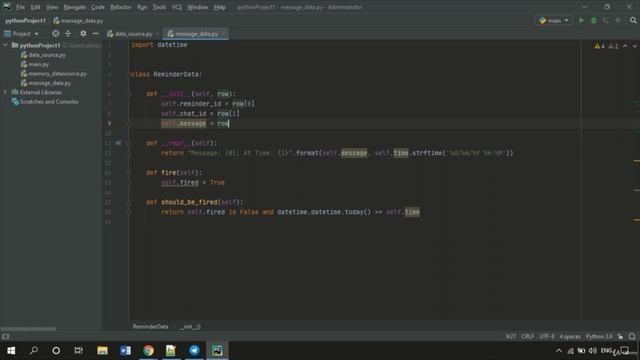Open Chrome from taskbar
The height and width of the screenshot is (360, 640).
[x=148, y=351]
